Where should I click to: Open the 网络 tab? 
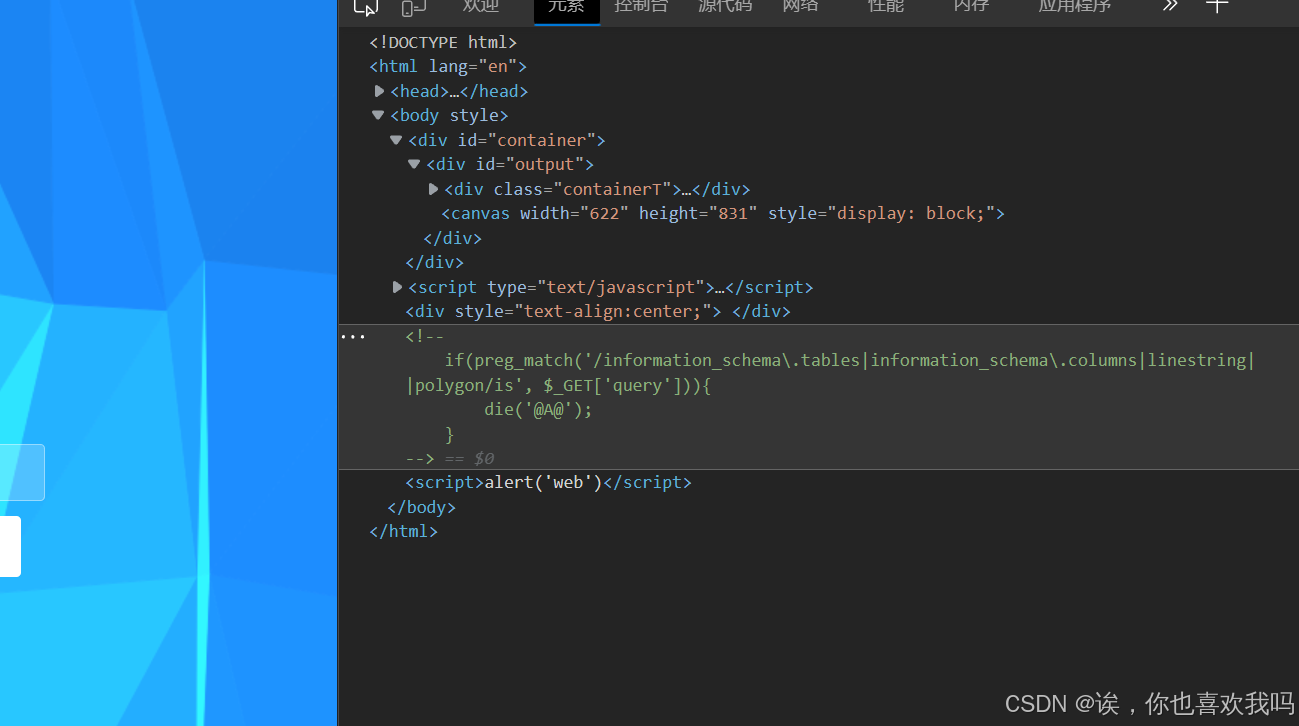pyautogui.click(x=800, y=6)
